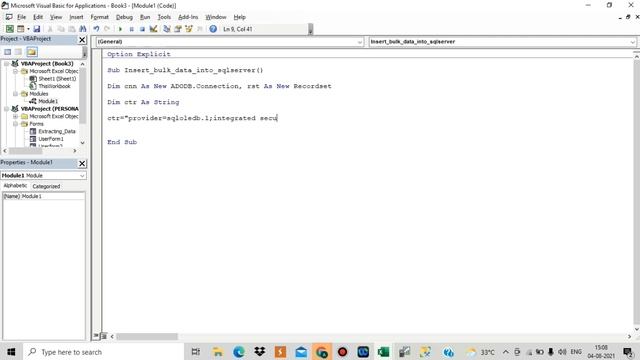Click Toggle Folders icon in Project pane
The image size is (640, 360).
click(x=32, y=52)
